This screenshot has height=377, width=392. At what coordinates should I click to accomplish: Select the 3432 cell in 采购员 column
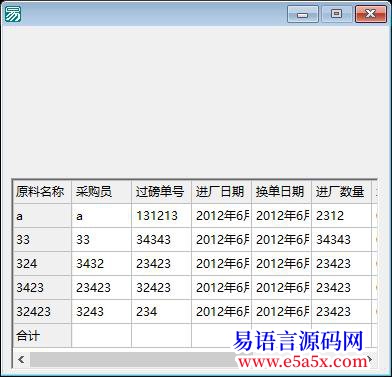click(101, 264)
